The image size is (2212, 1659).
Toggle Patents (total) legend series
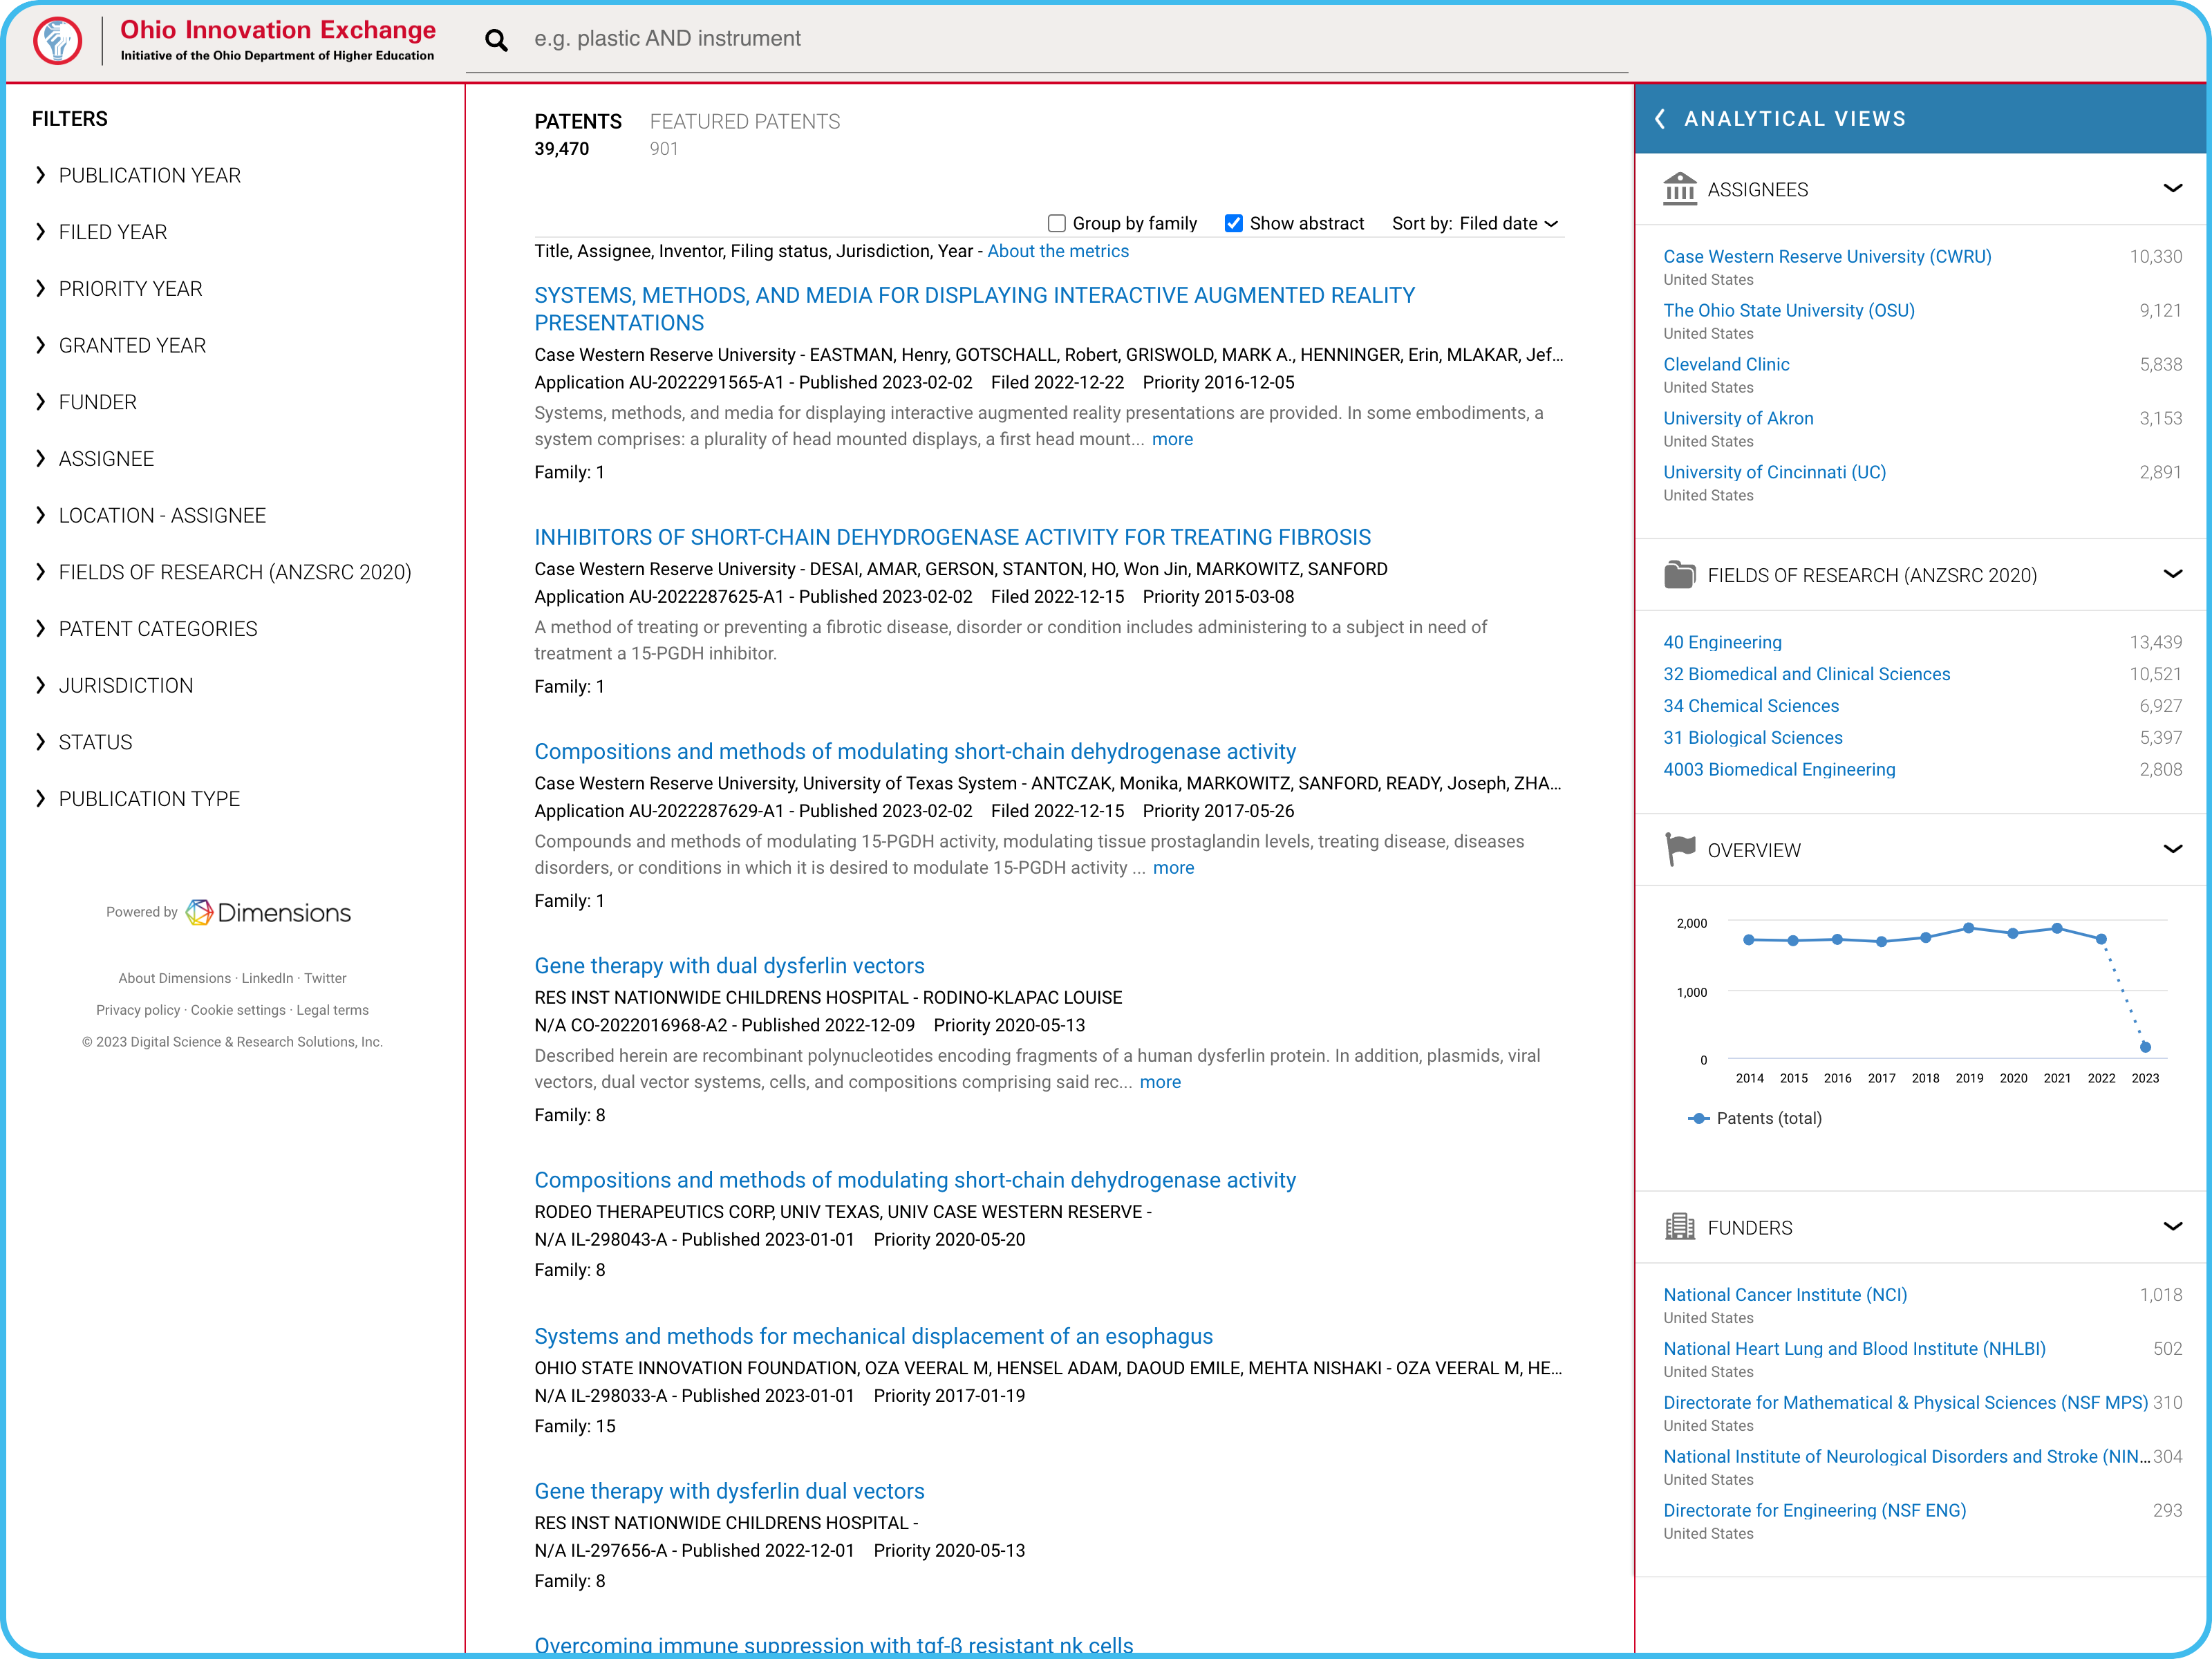pyautogui.click(x=1756, y=1118)
